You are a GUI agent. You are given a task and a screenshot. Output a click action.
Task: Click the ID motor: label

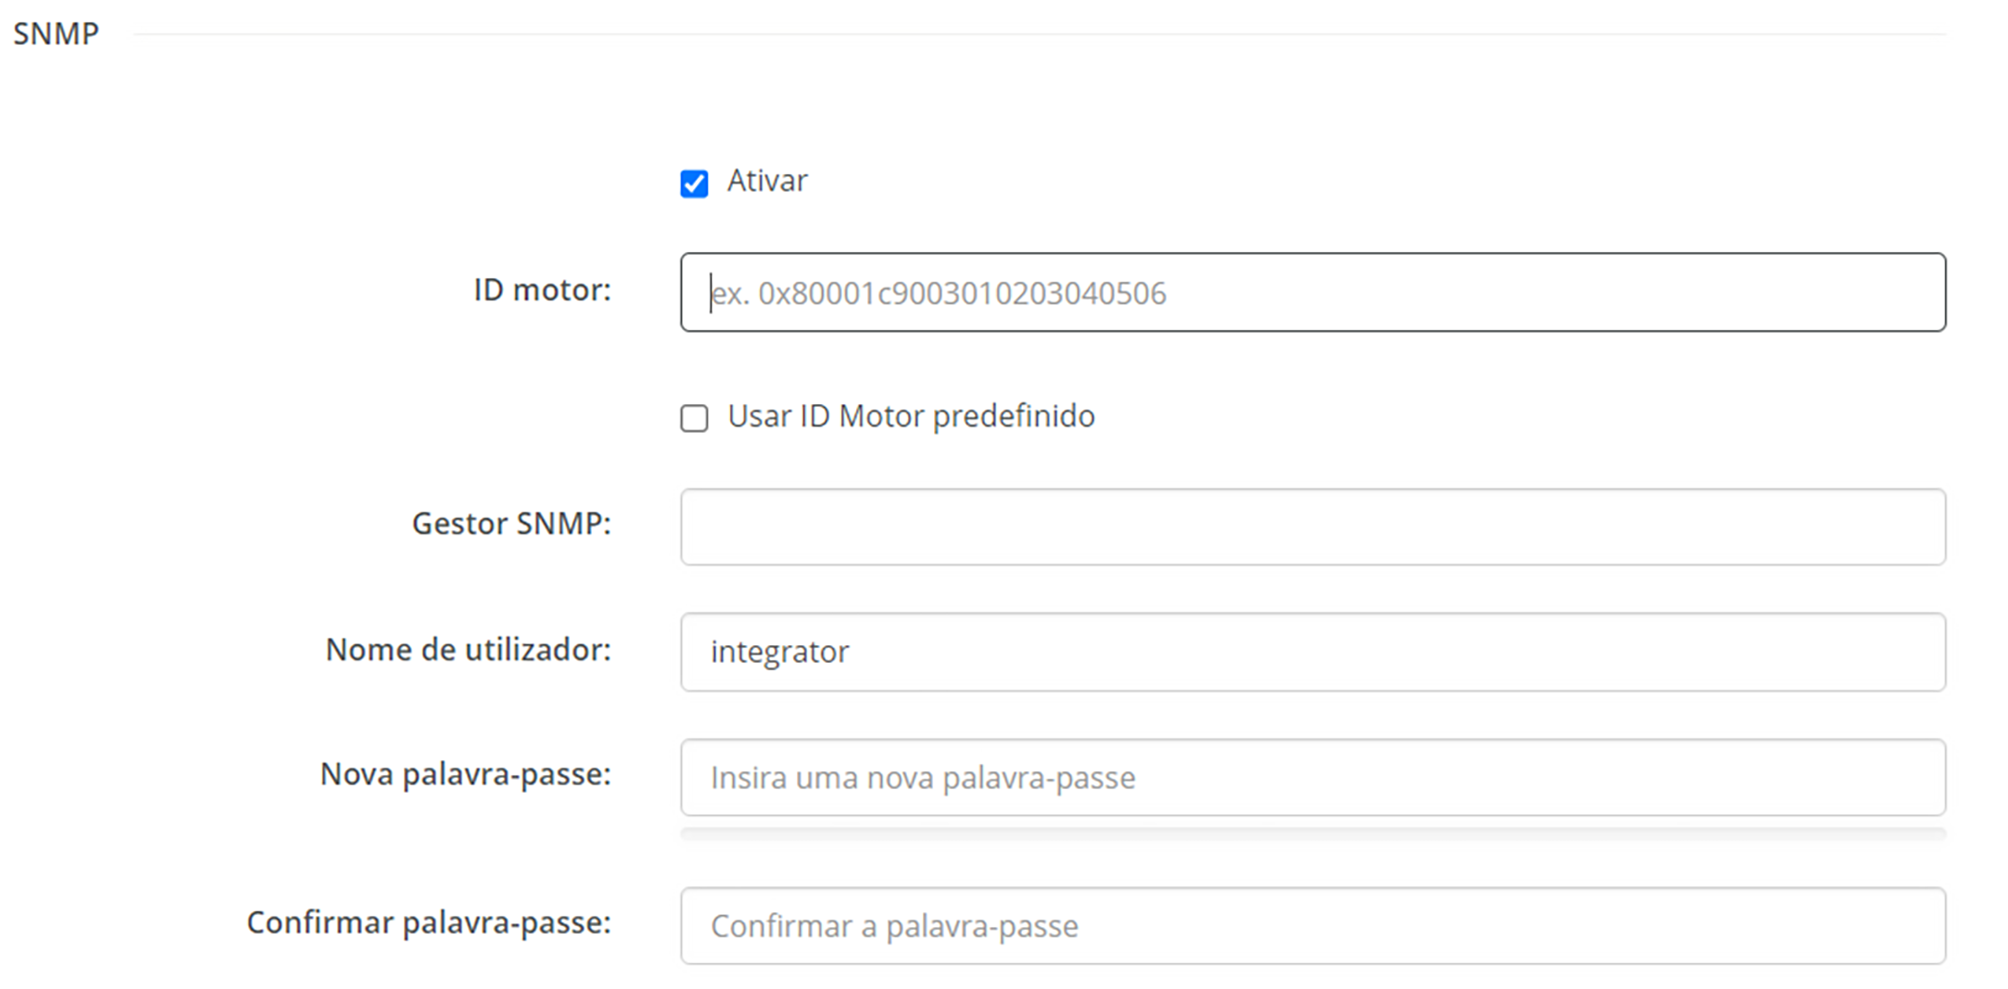coord(542,290)
